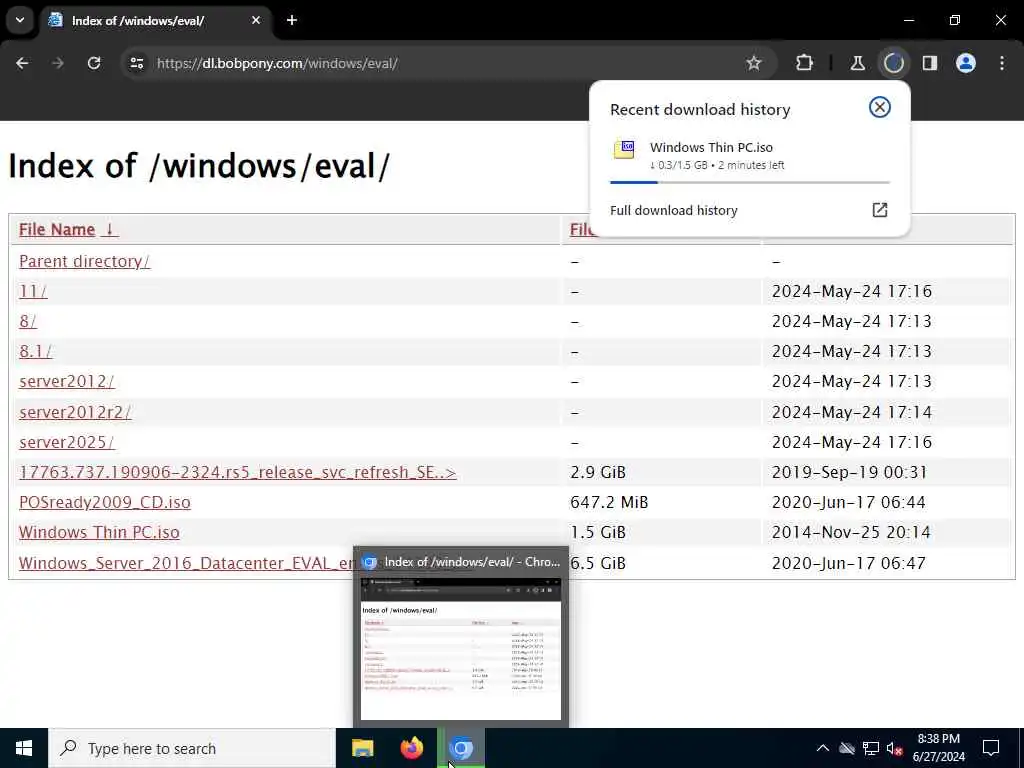Image resolution: width=1024 pixels, height=768 pixels.
Task: Open the server2012/ folder link
Action: pos(67,381)
